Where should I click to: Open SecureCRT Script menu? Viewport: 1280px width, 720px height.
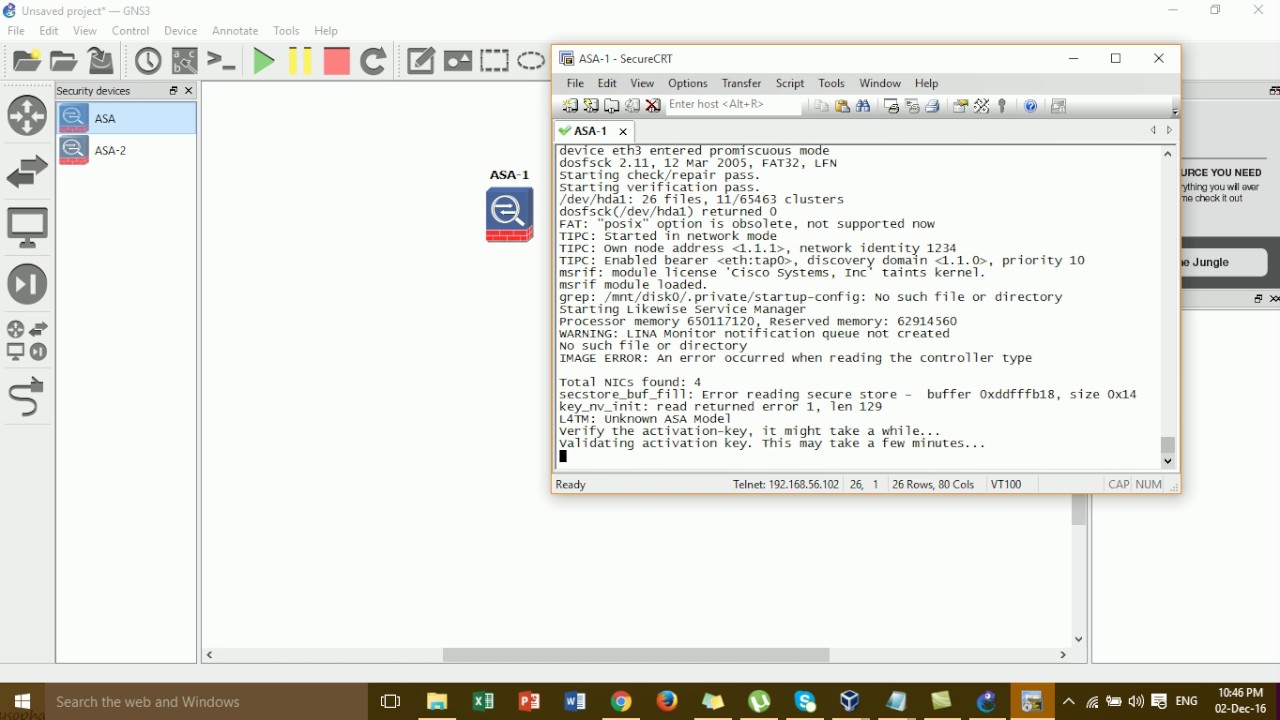click(x=790, y=83)
